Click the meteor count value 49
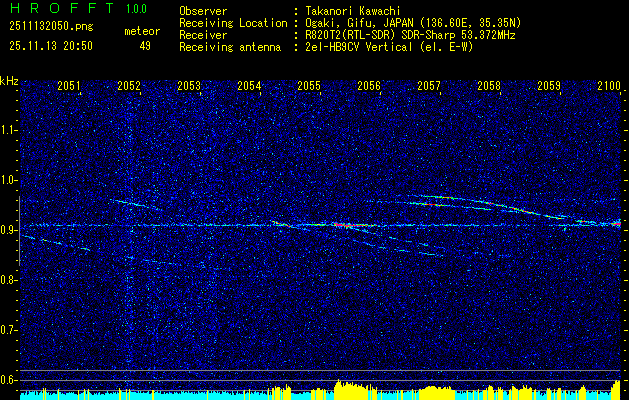The image size is (629, 400). [145, 46]
